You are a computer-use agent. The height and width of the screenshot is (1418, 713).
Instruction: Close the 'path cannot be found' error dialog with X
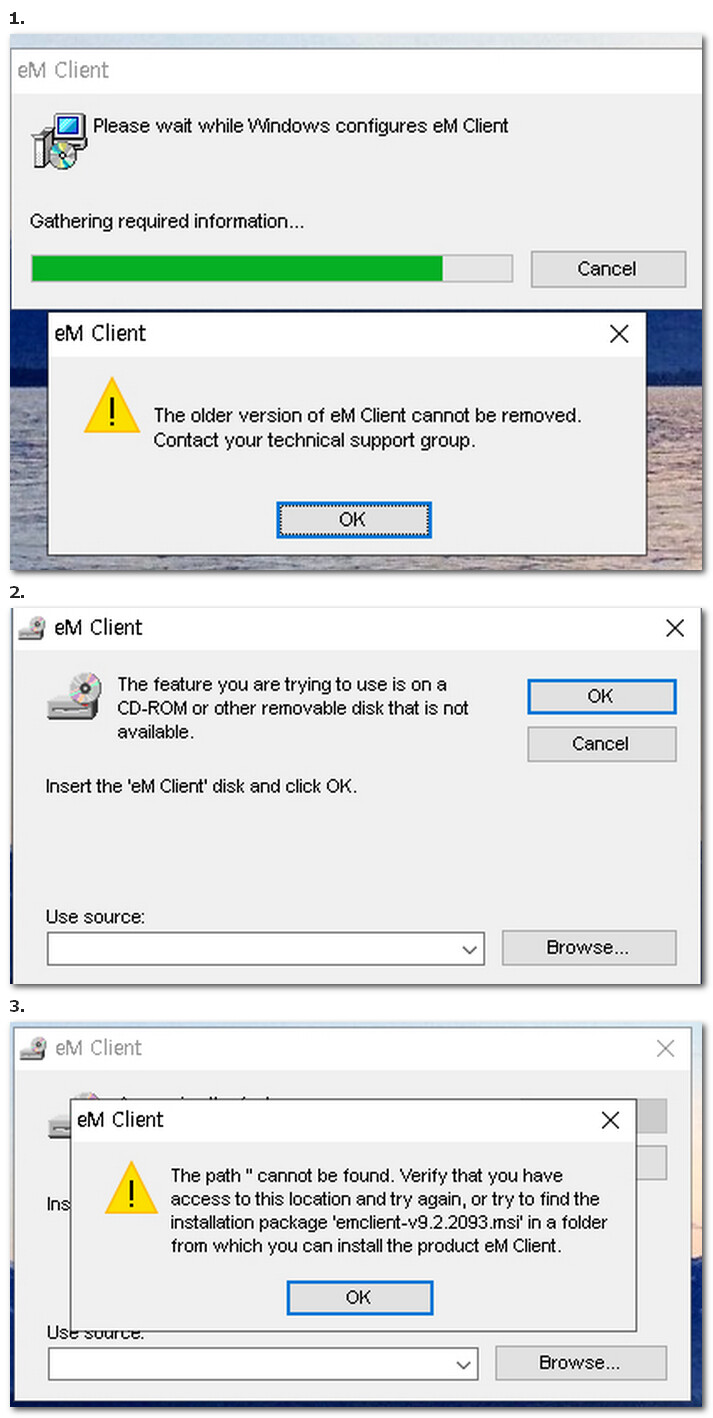click(x=610, y=1120)
